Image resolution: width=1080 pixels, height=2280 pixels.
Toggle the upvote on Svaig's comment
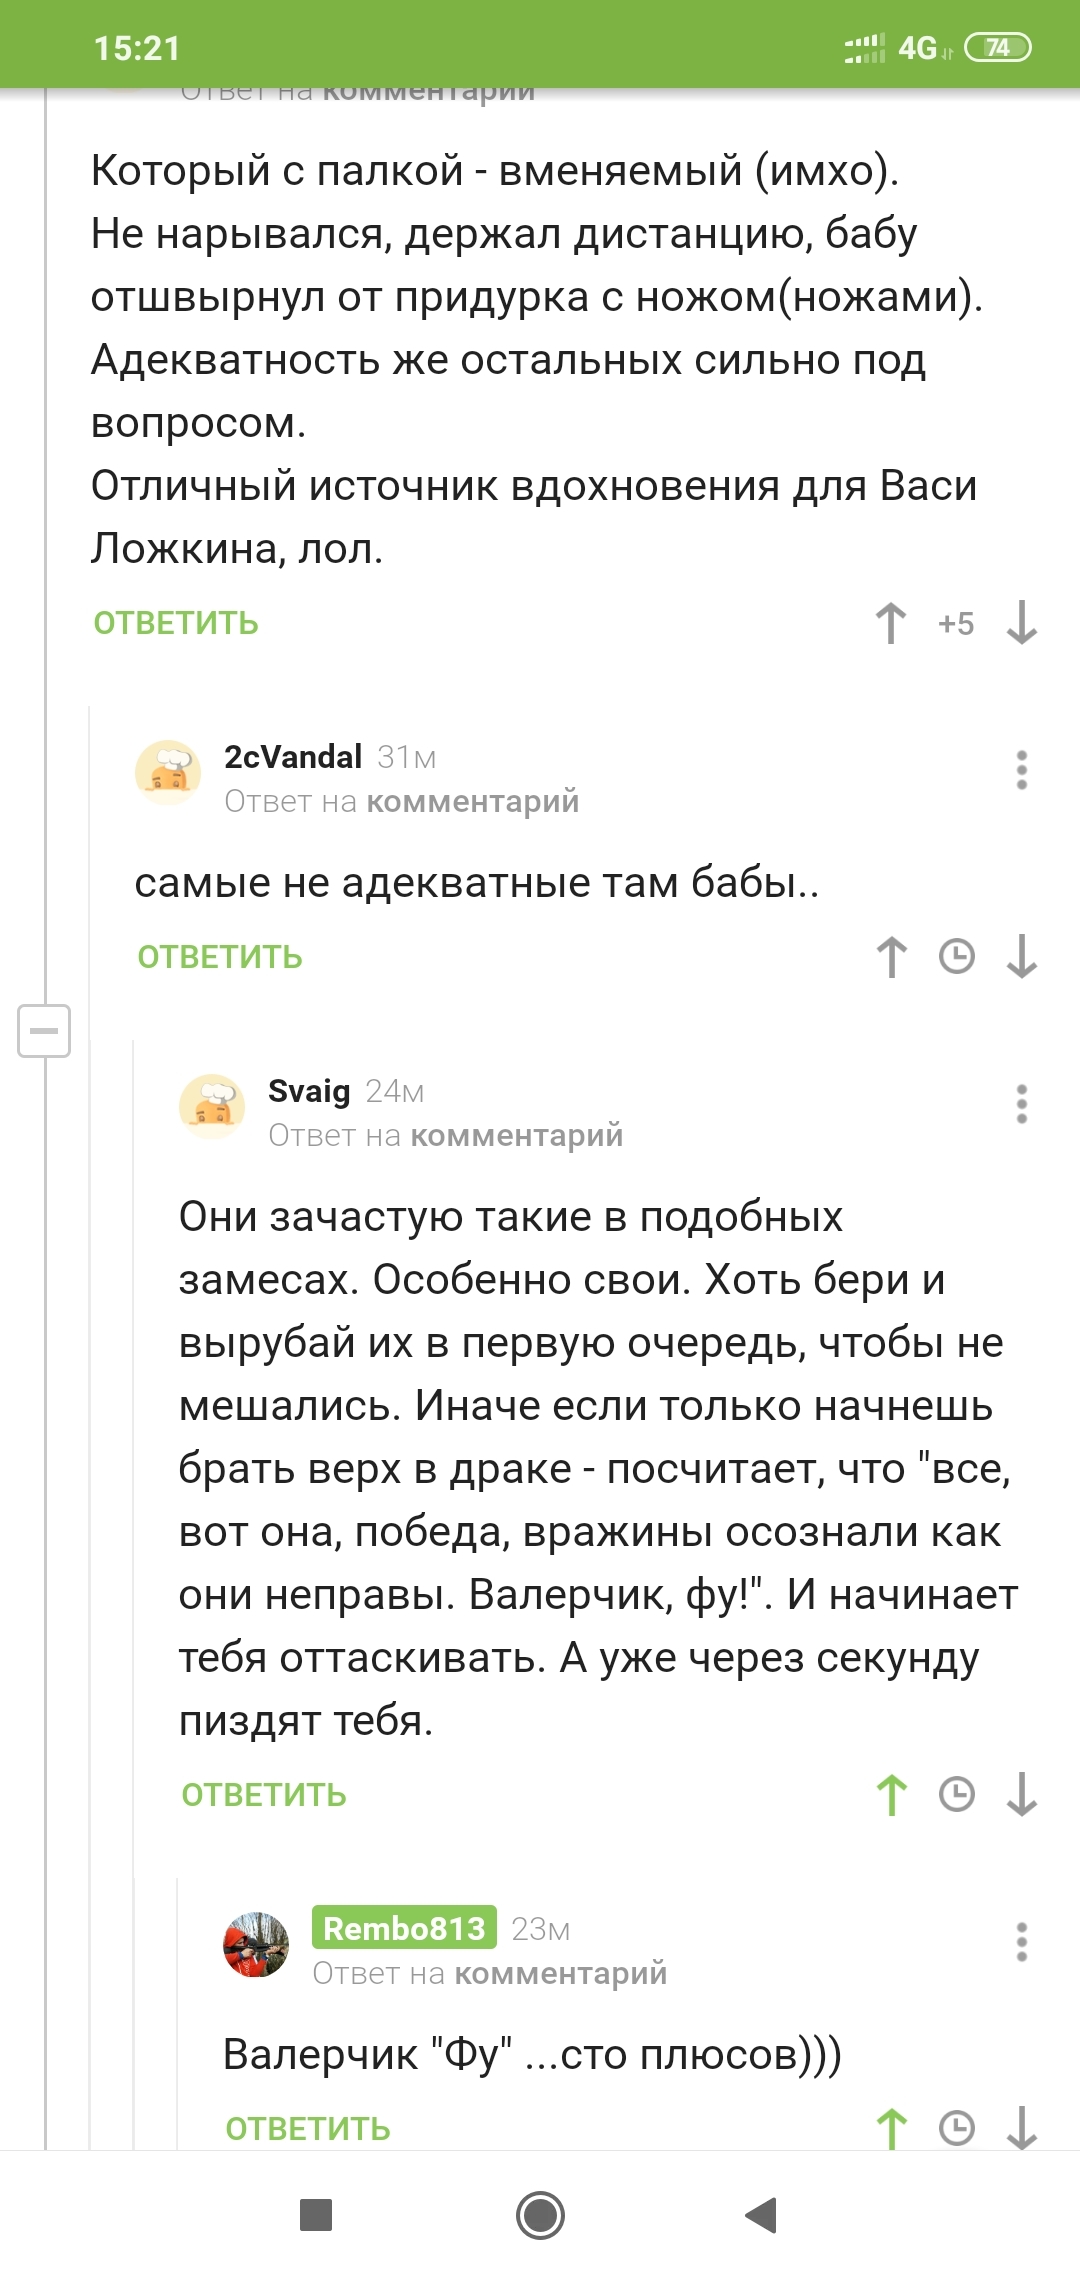pos(891,1795)
